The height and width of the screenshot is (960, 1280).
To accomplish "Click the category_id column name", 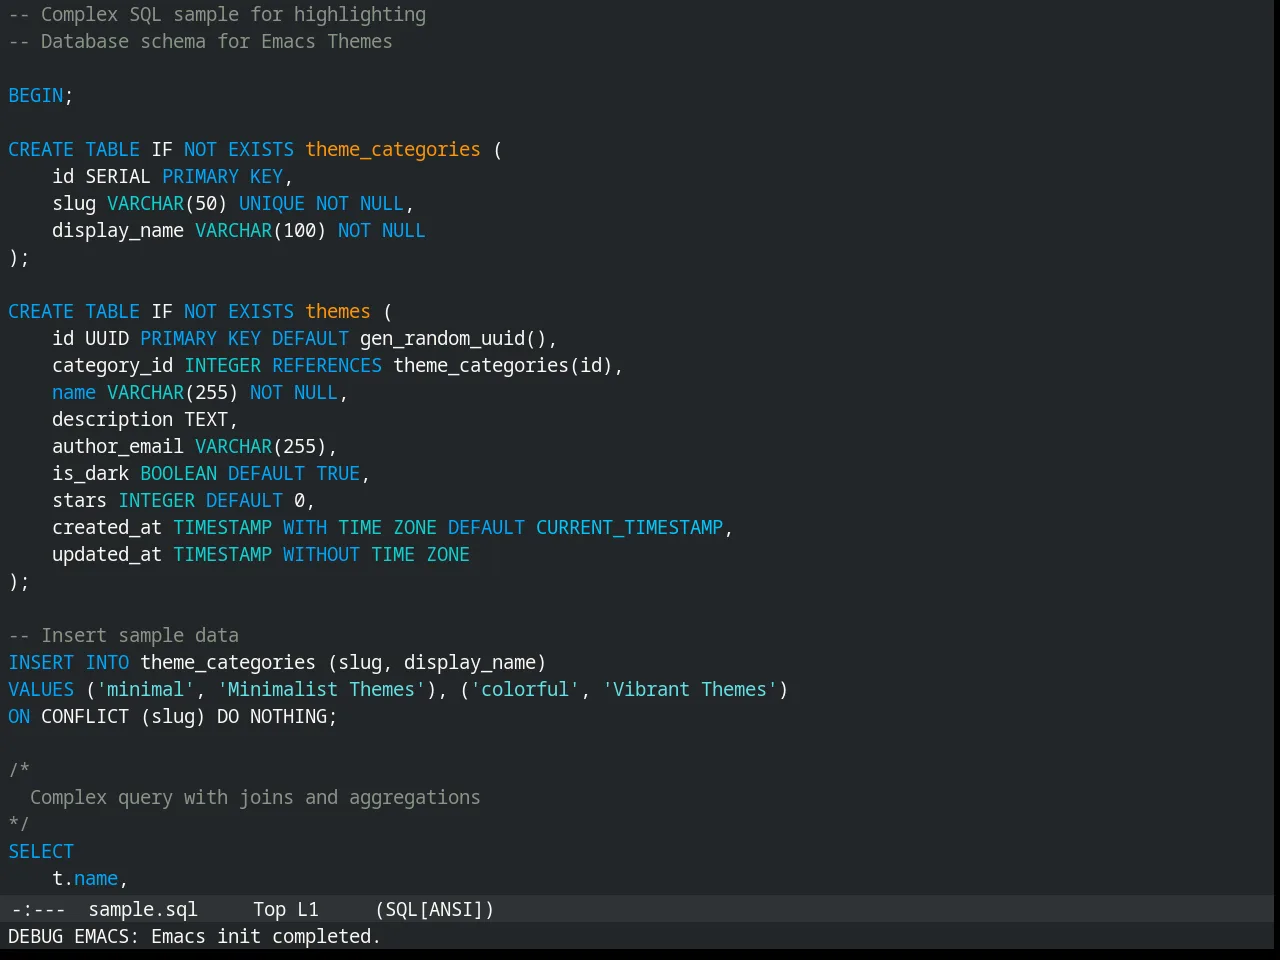I will tap(112, 366).
